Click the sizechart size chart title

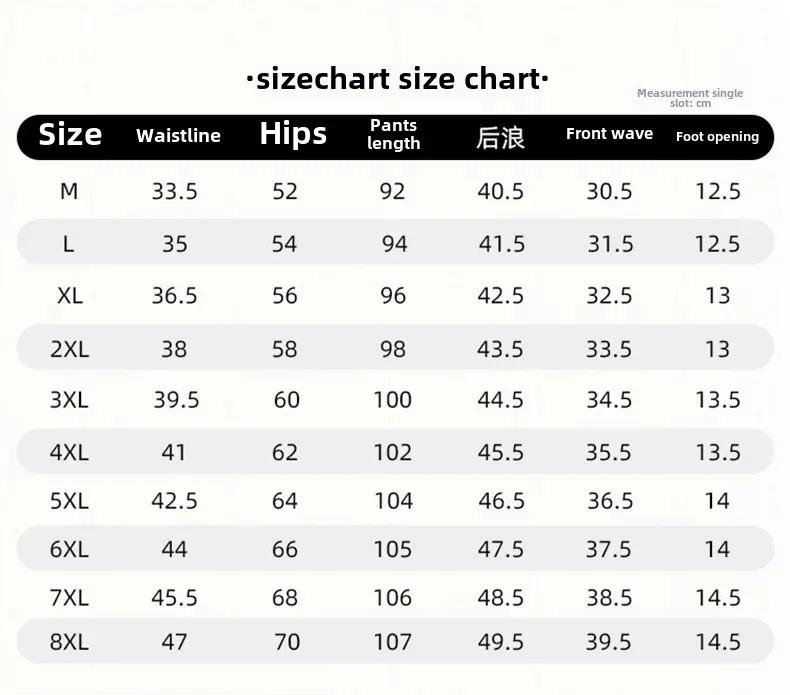(x=398, y=79)
